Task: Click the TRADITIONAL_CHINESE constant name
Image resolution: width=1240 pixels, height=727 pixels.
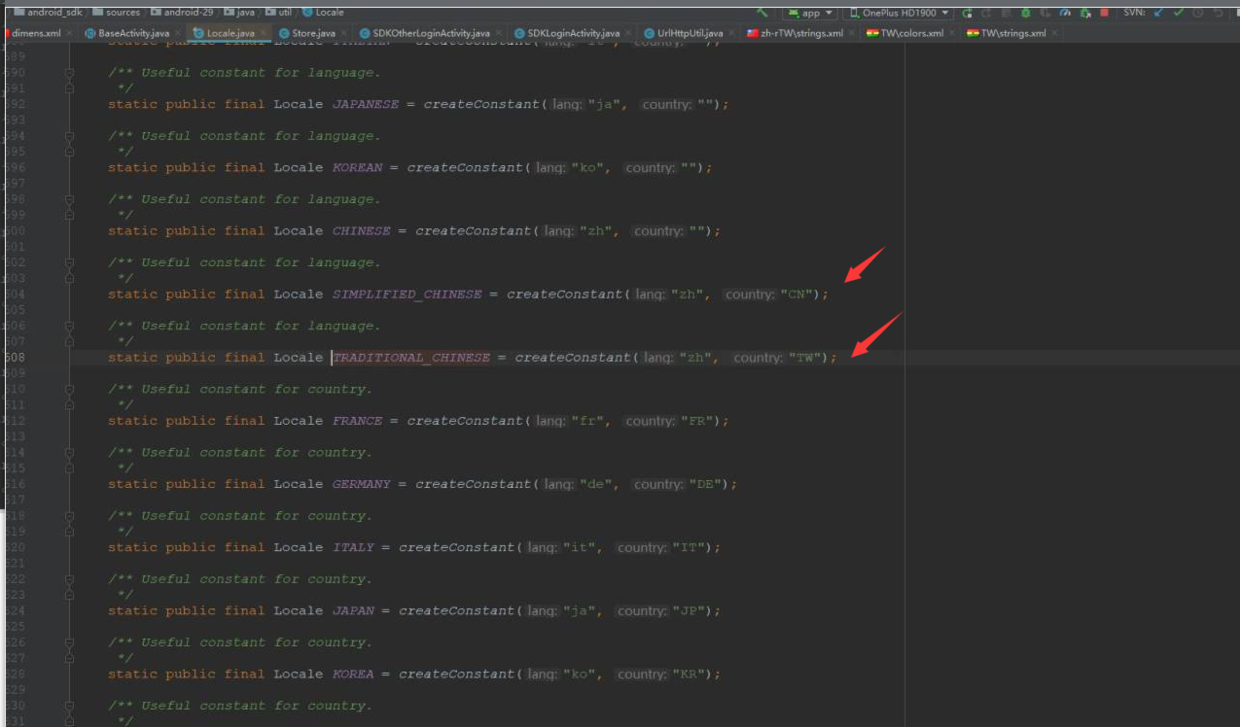Action: pos(411,358)
